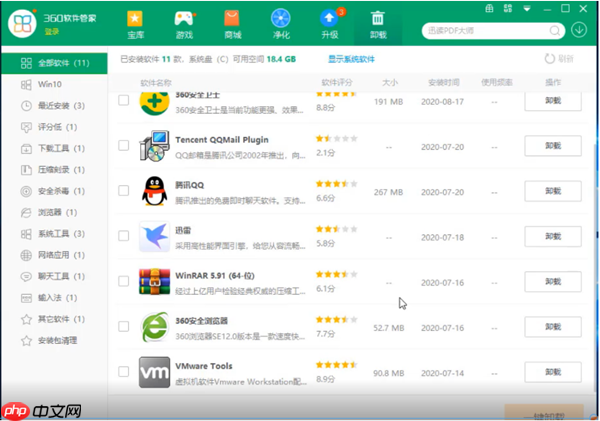Select 聊天工具 (1) category
Image resolution: width=600 pixels, height=421 pixels.
(54, 276)
